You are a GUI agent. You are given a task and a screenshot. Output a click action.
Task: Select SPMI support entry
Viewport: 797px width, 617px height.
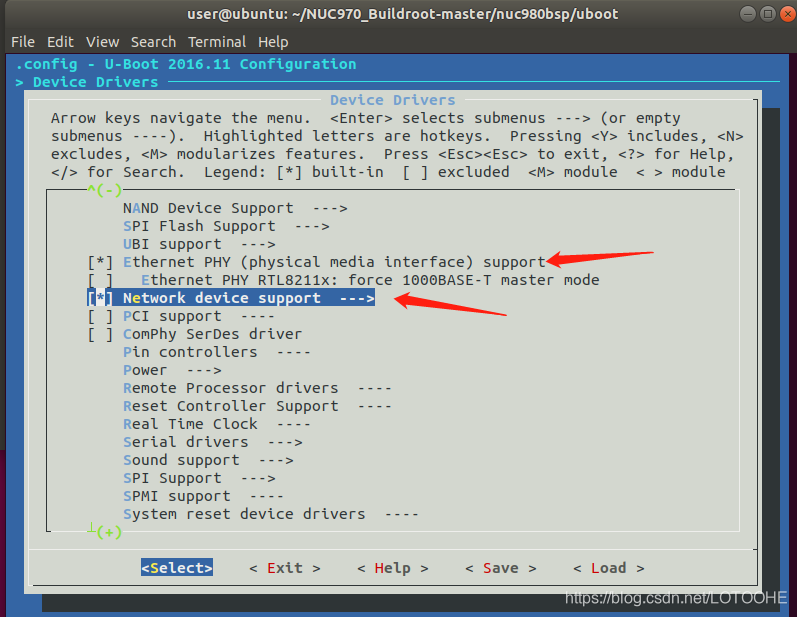(x=203, y=496)
